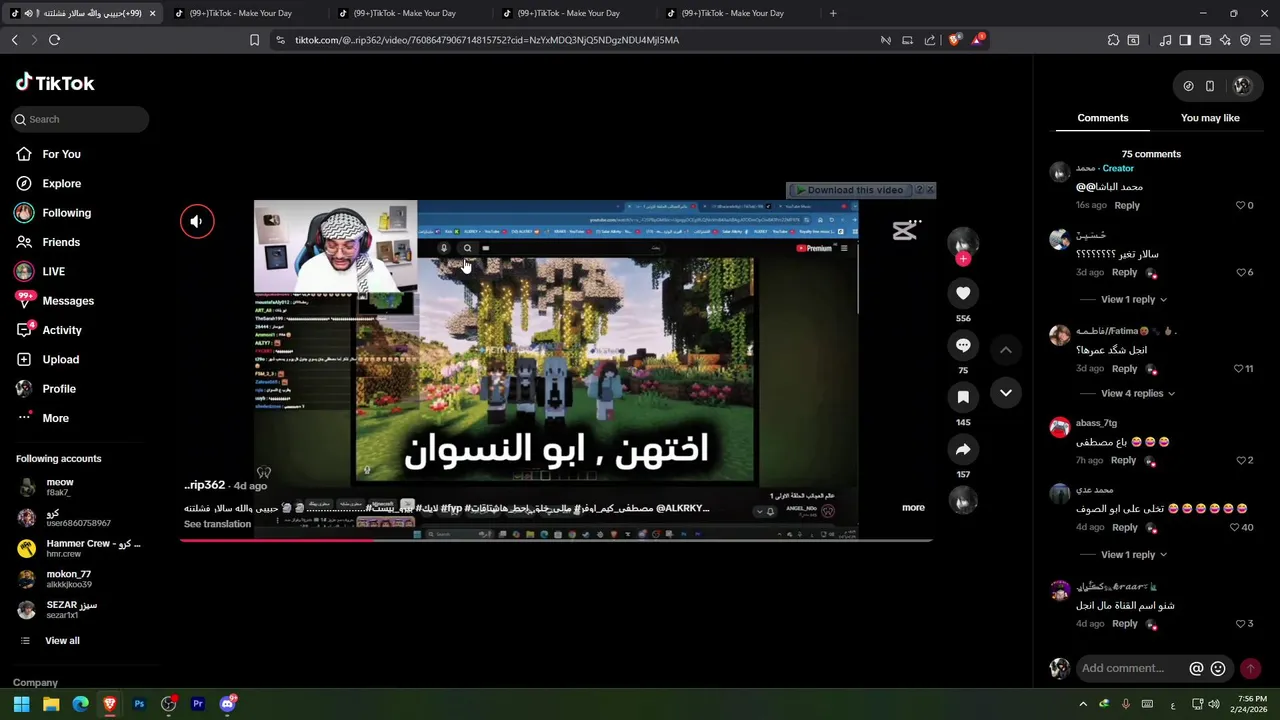Expand View 4 replies under Fatima's comment
Image resolution: width=1280 pixels, height=720 pixels.
(x=1137, y=394)
